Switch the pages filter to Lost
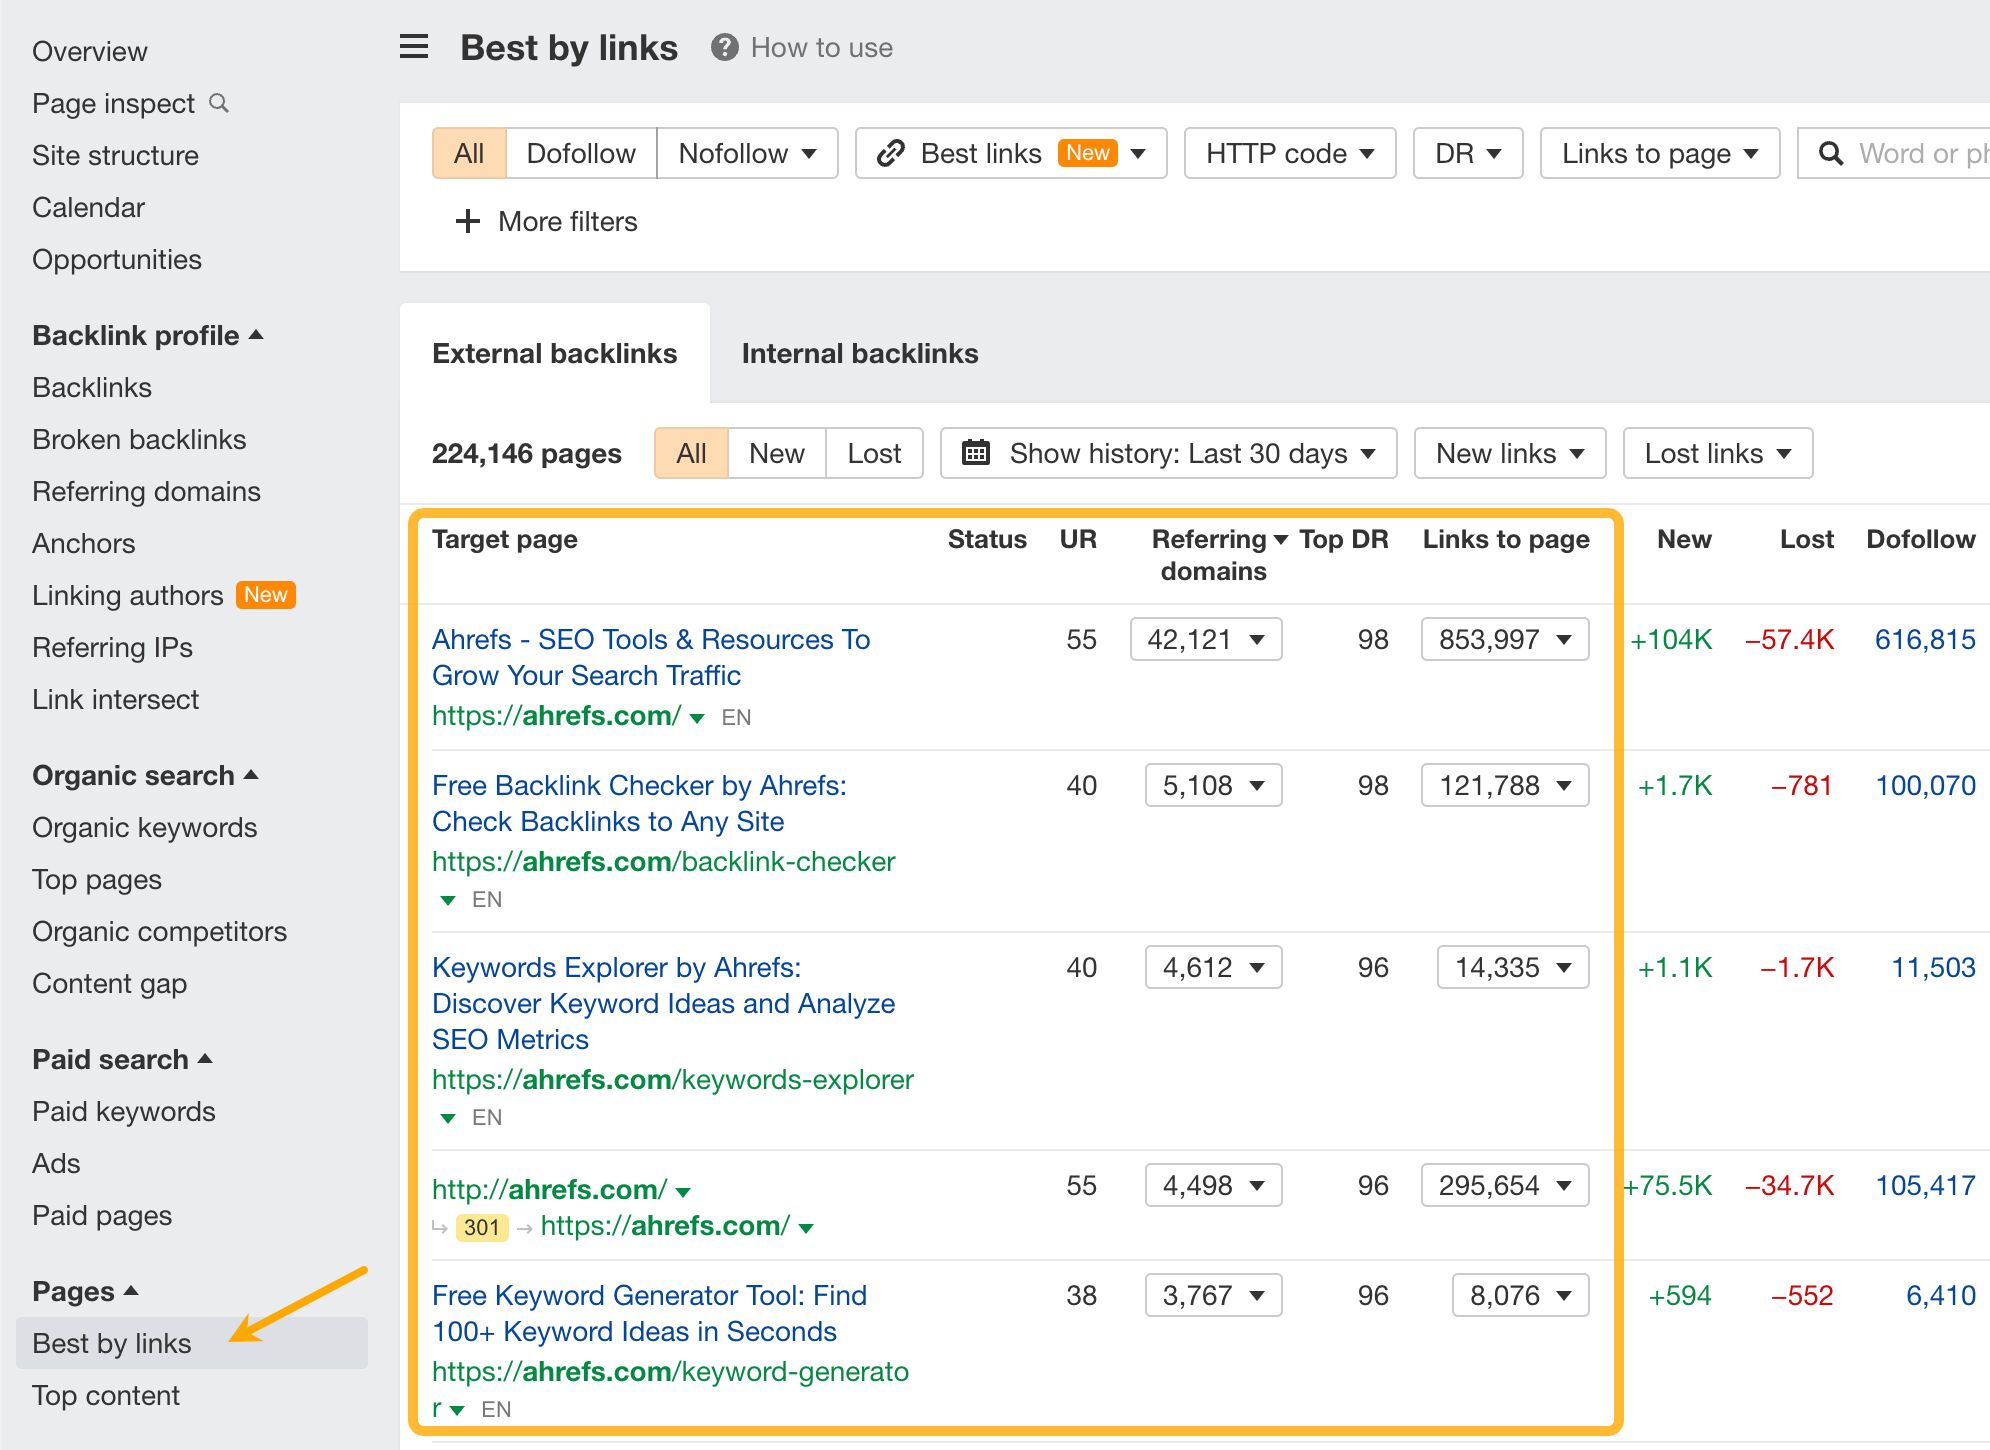1990x1450 pixels. [x=874, y=453]
